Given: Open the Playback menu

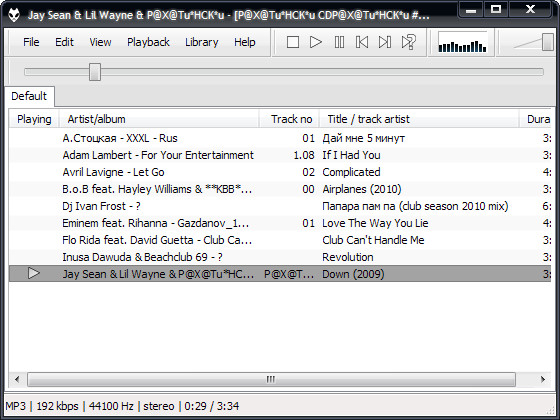Looking at the screenshot, I should (x=148, y=42).
